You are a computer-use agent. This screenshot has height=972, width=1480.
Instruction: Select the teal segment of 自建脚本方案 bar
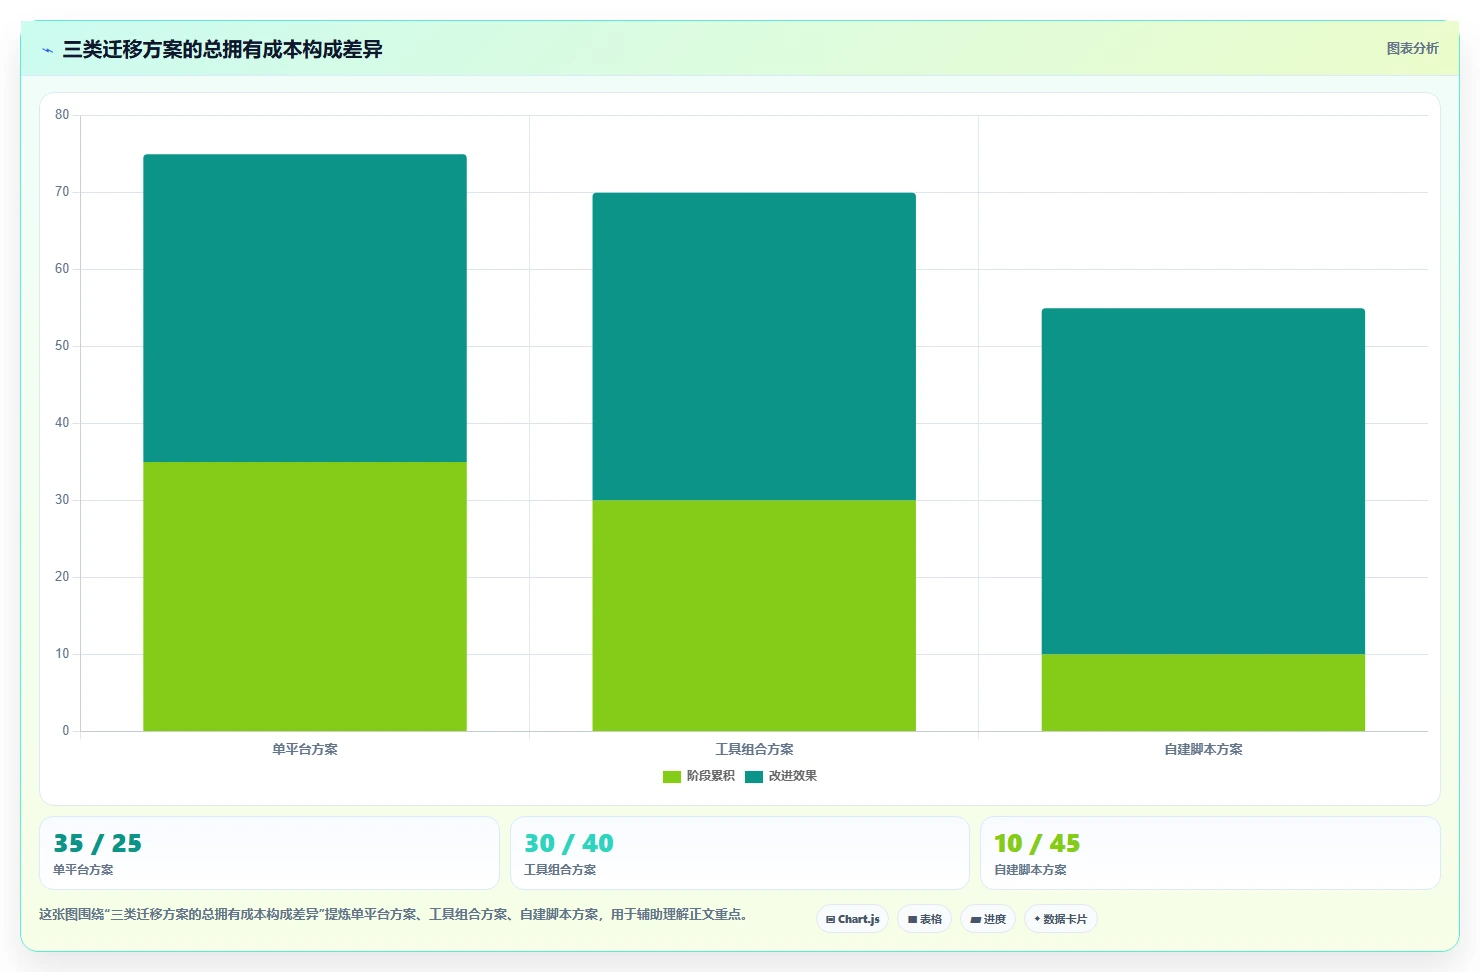coord(1203,481)
